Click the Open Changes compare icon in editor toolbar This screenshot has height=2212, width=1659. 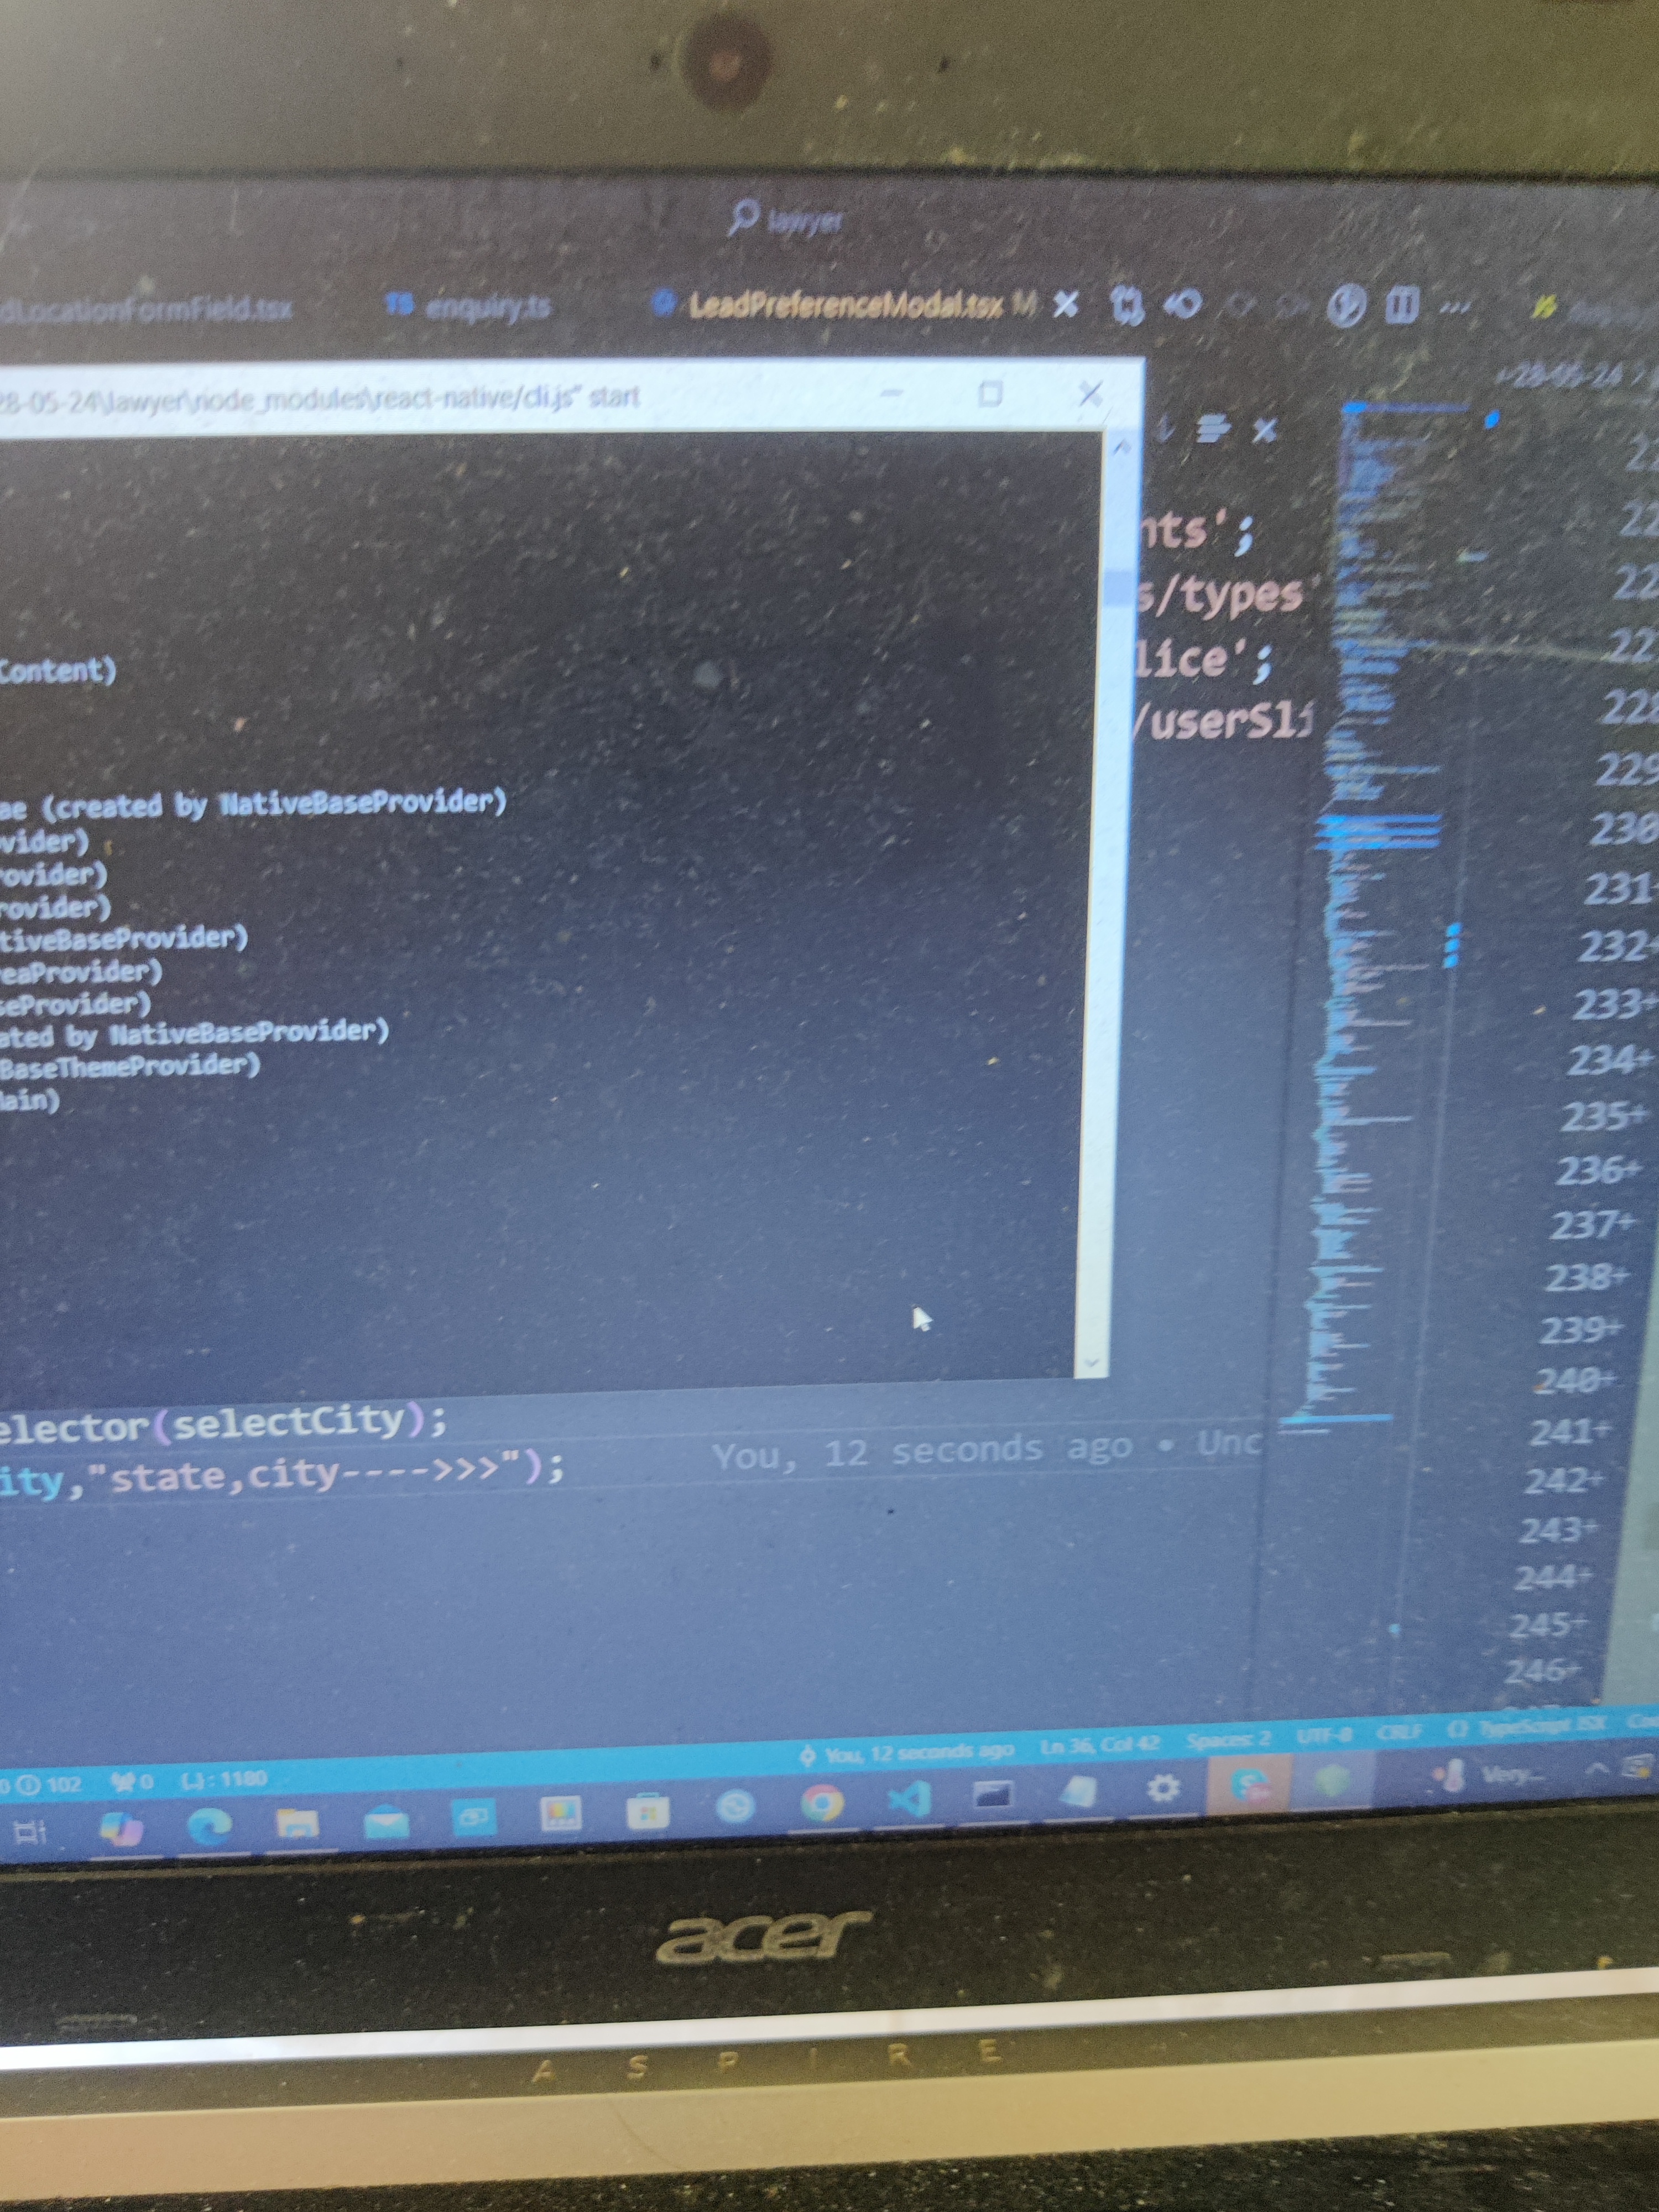click(x=1128, y=305)
